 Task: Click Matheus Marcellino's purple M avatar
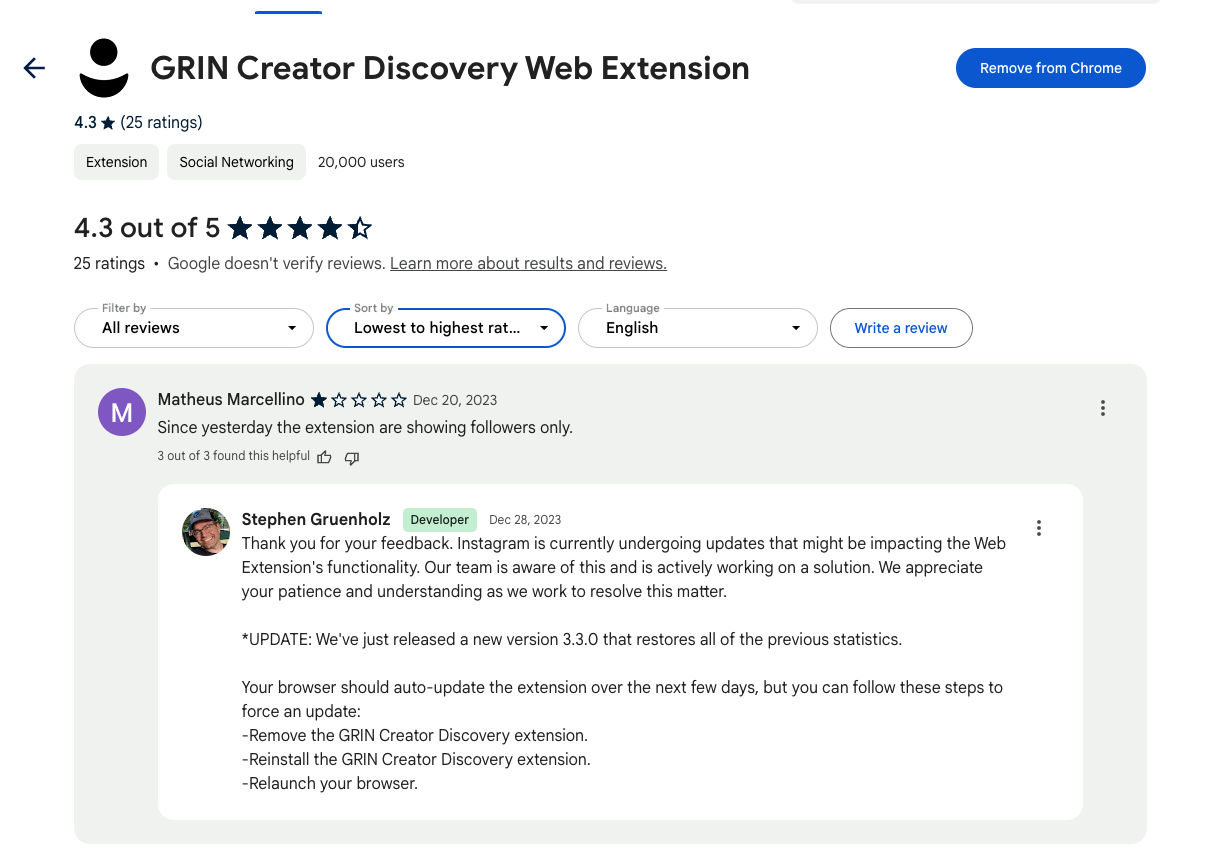click(122, 412)
